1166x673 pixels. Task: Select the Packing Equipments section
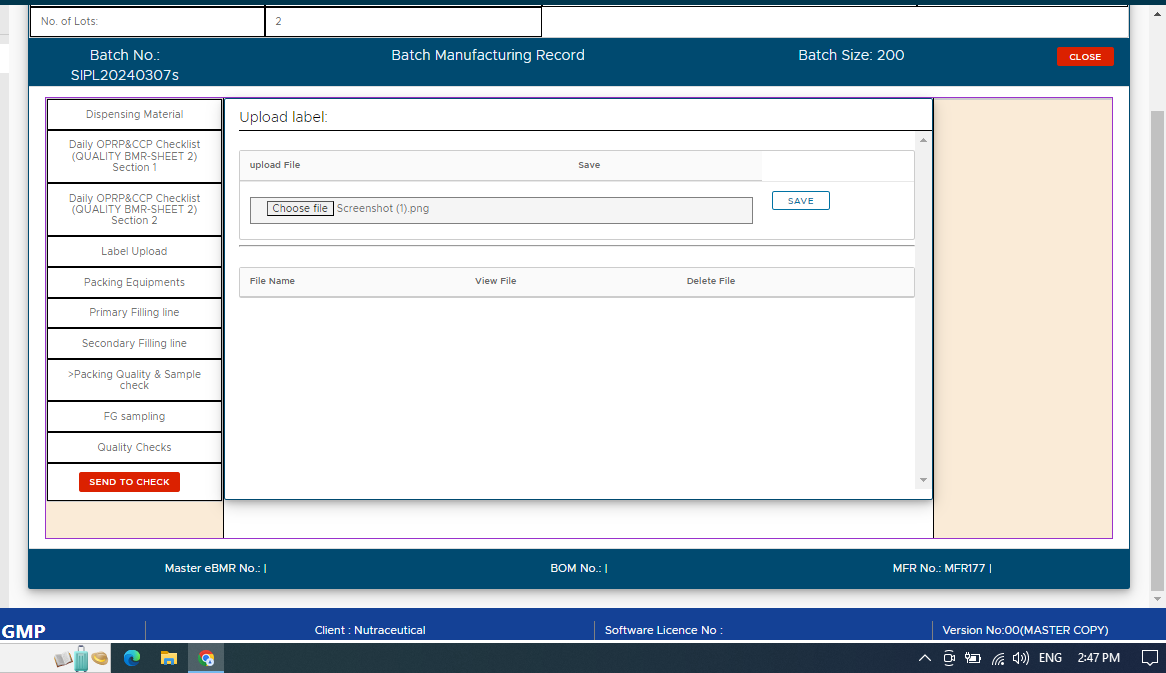point(134,282)
